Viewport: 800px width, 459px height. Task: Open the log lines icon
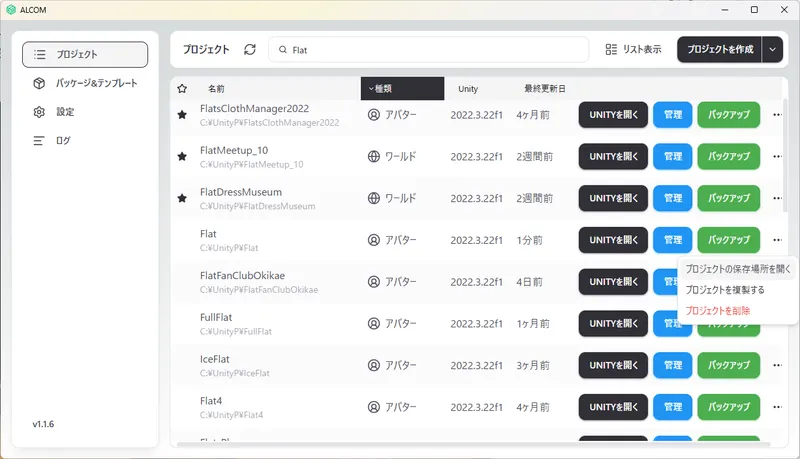(x=39, y=140)
